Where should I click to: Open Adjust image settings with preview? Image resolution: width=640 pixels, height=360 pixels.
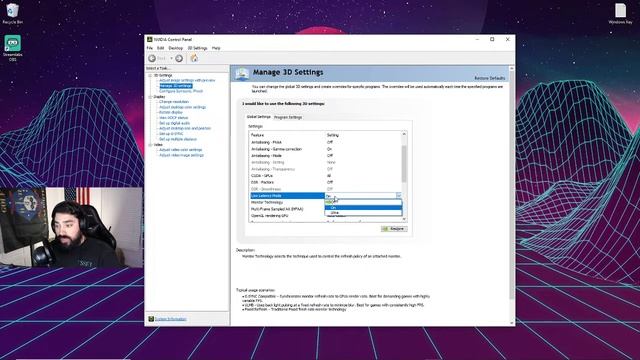click(187, 80)
